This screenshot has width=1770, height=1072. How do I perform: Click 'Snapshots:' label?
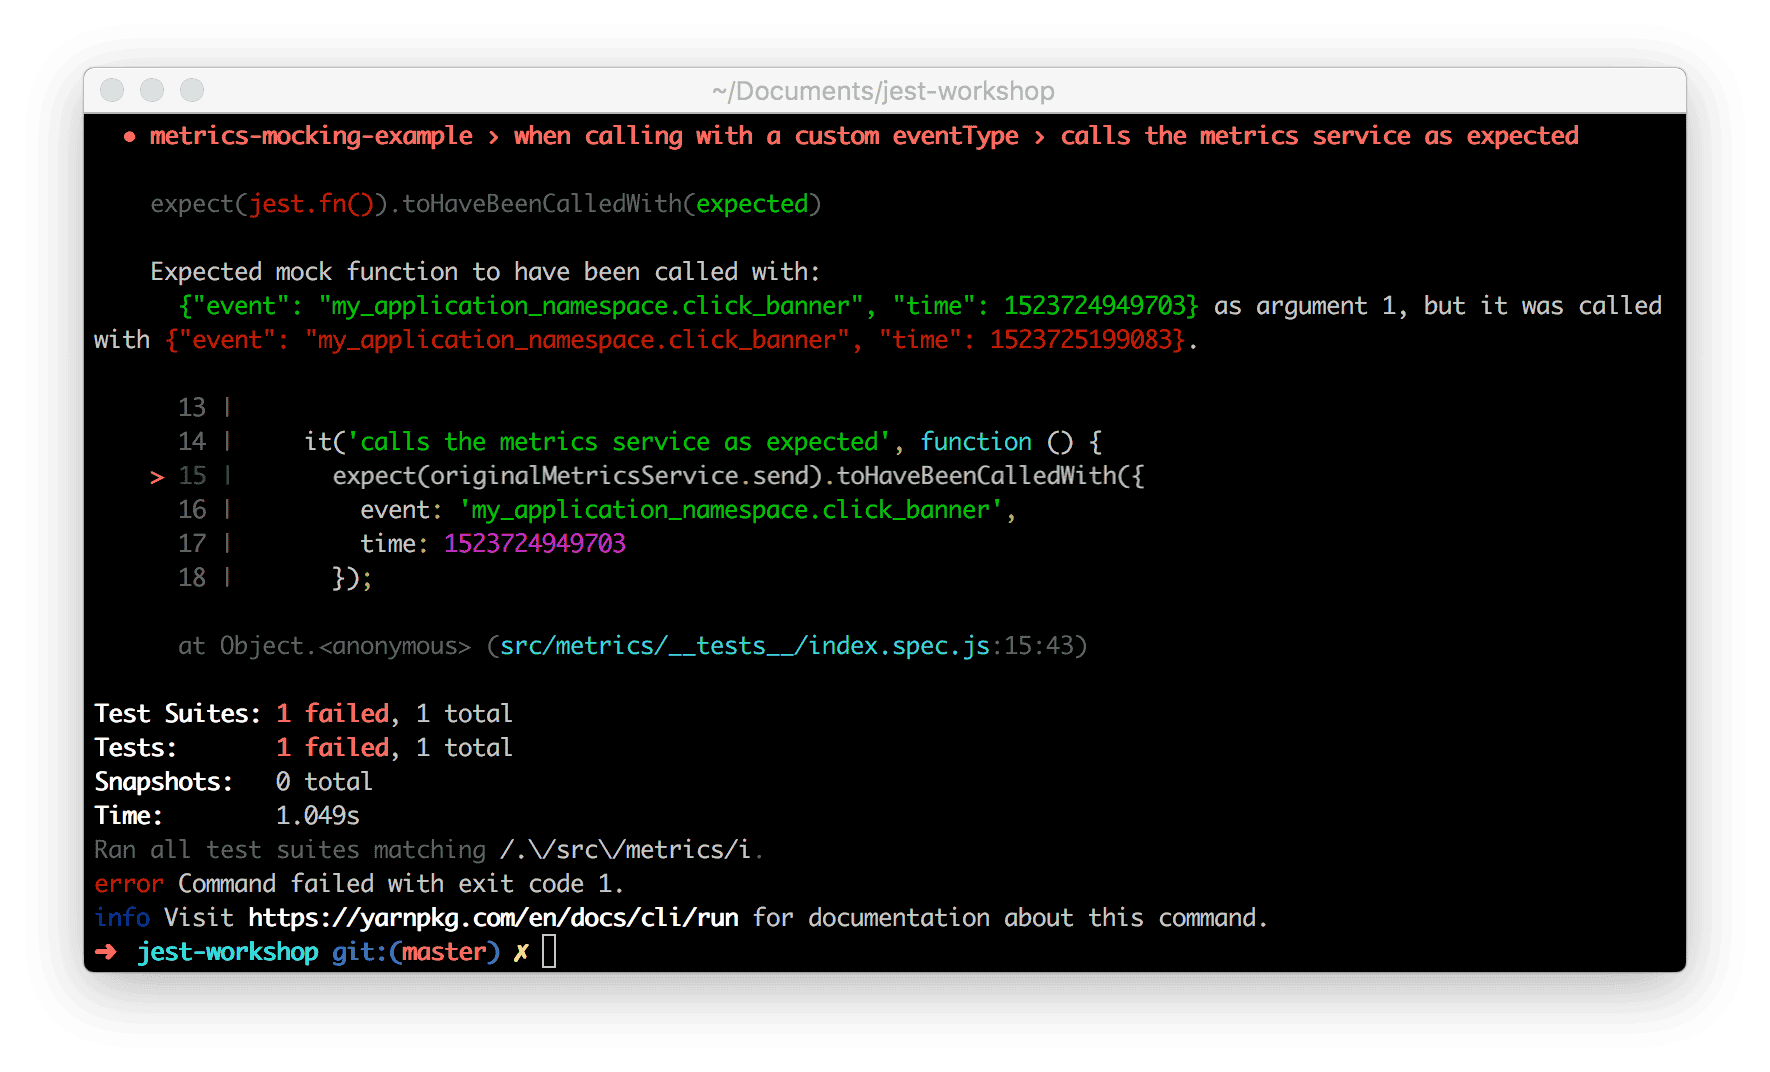click(163, 782)
